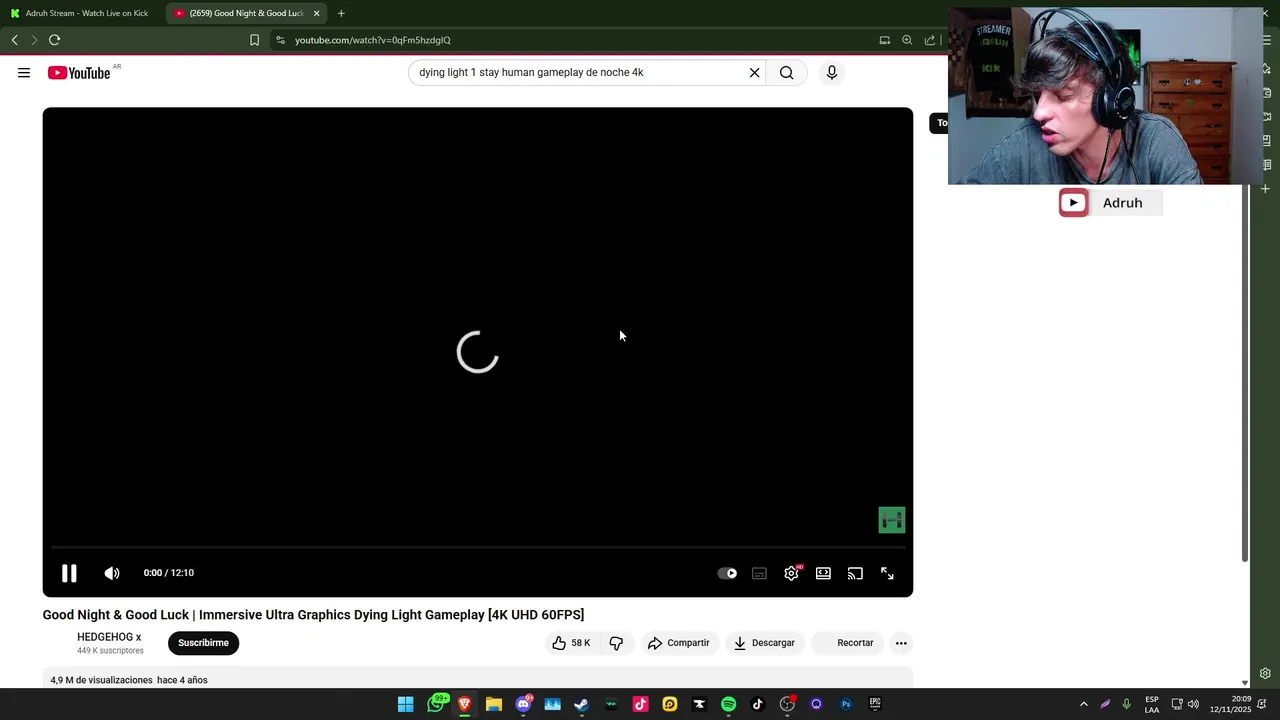1280x720 pixels.
Task: Add a sidebar item with plus icon
Action: [1265, 189]
